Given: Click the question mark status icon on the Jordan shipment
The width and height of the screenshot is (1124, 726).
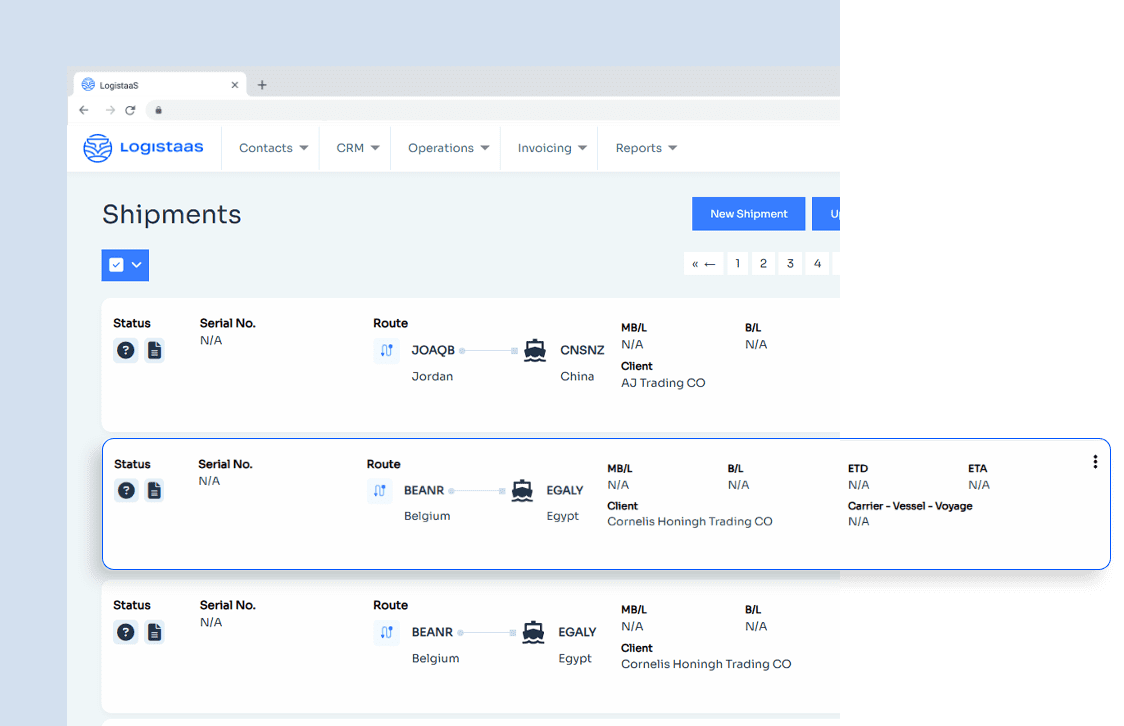Looking at the screenshot, I should [125, 350].
